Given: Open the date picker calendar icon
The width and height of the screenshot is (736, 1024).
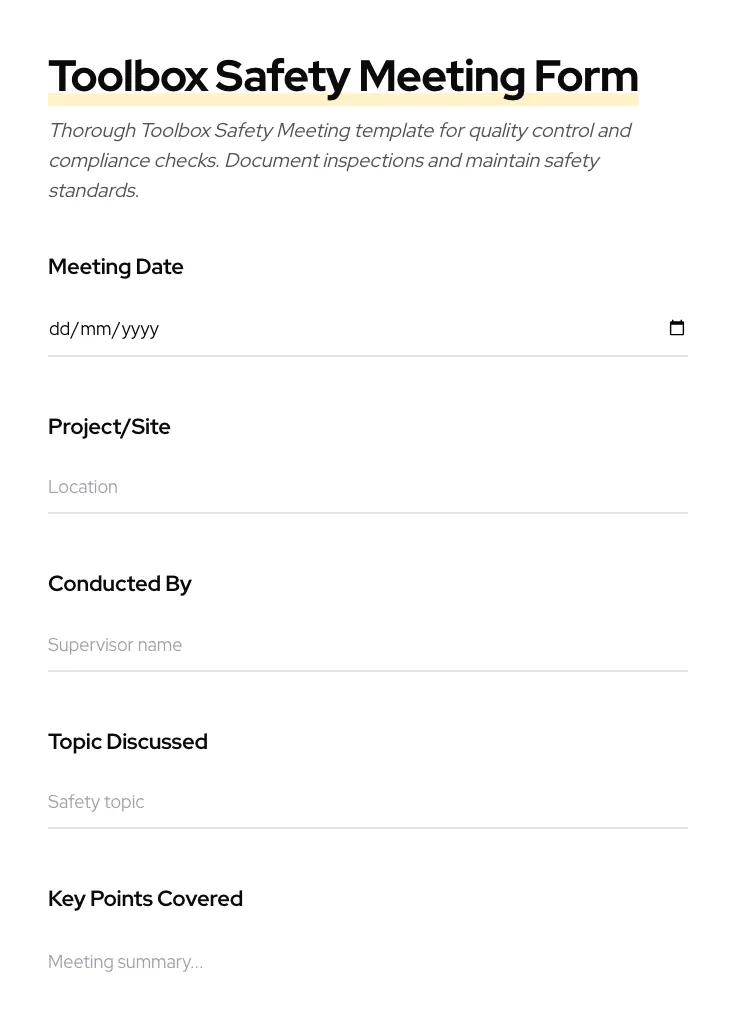Looking at the screenshot, I should [677, 328].
